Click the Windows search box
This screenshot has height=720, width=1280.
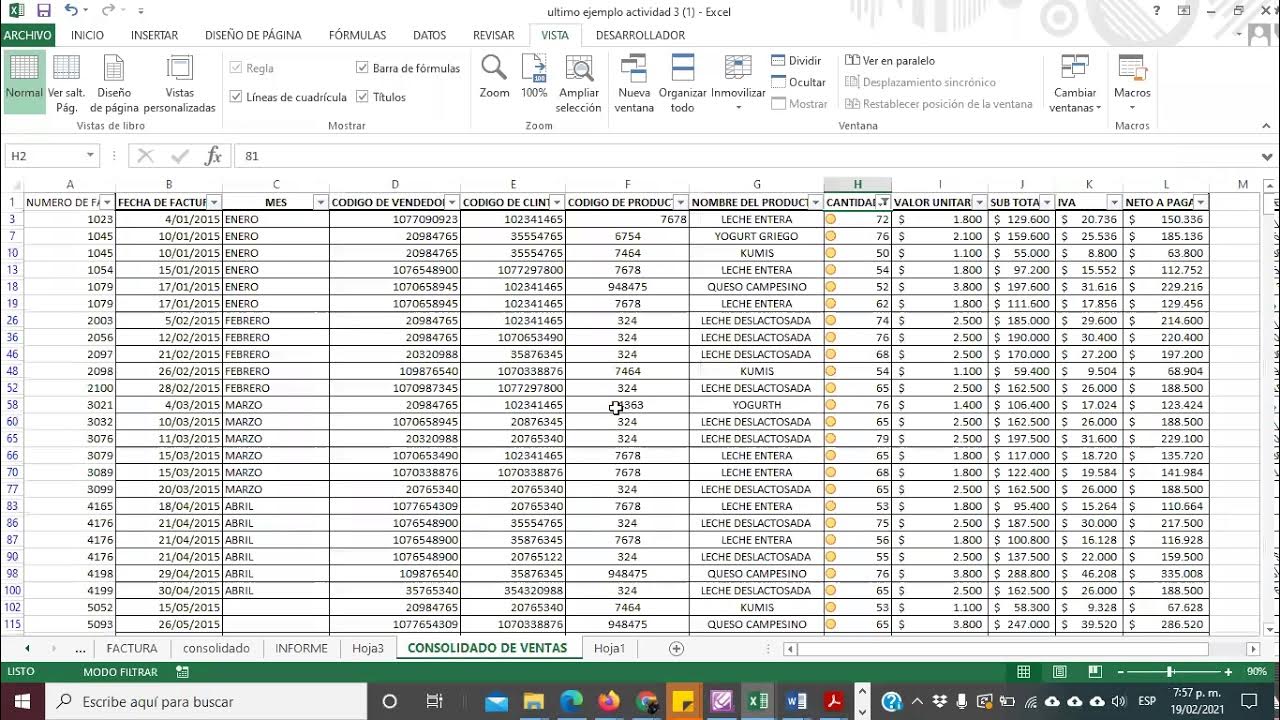[x=207, y=701]
